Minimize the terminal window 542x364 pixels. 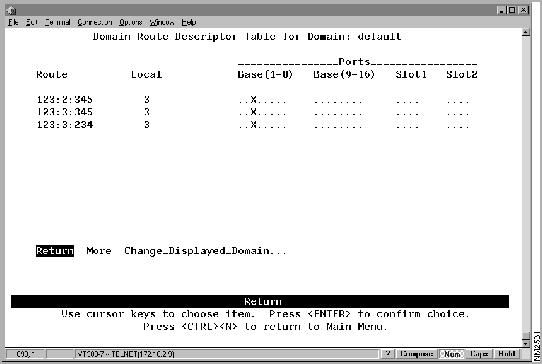502,10
